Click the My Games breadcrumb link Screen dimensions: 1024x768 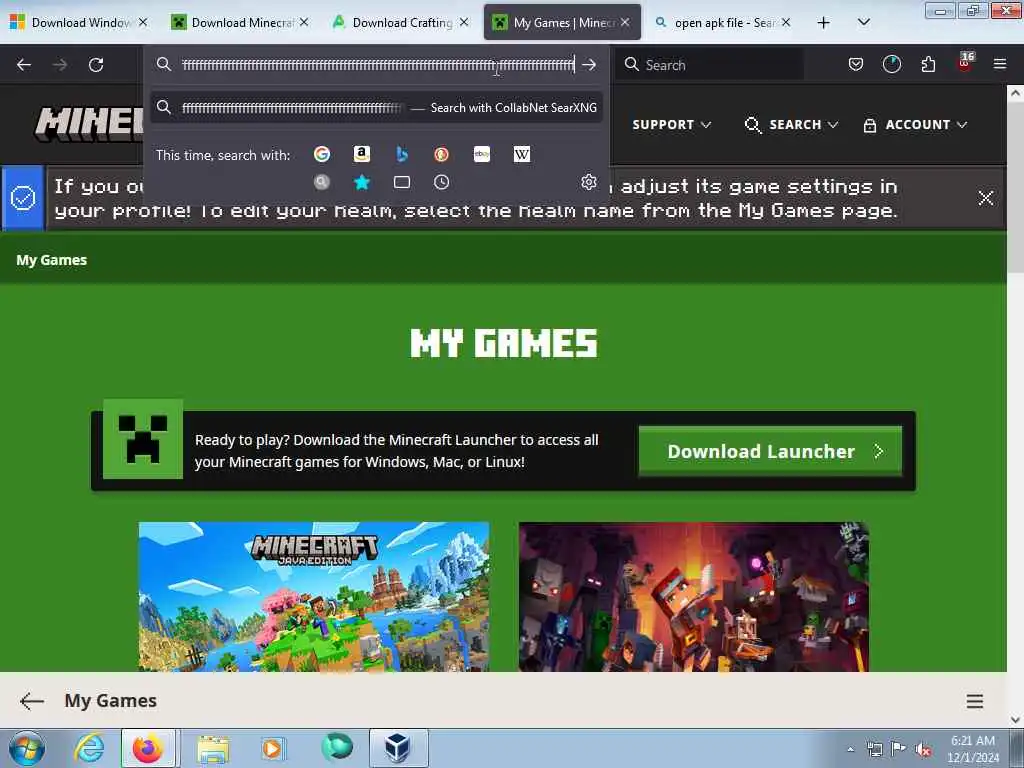point(52,260)
